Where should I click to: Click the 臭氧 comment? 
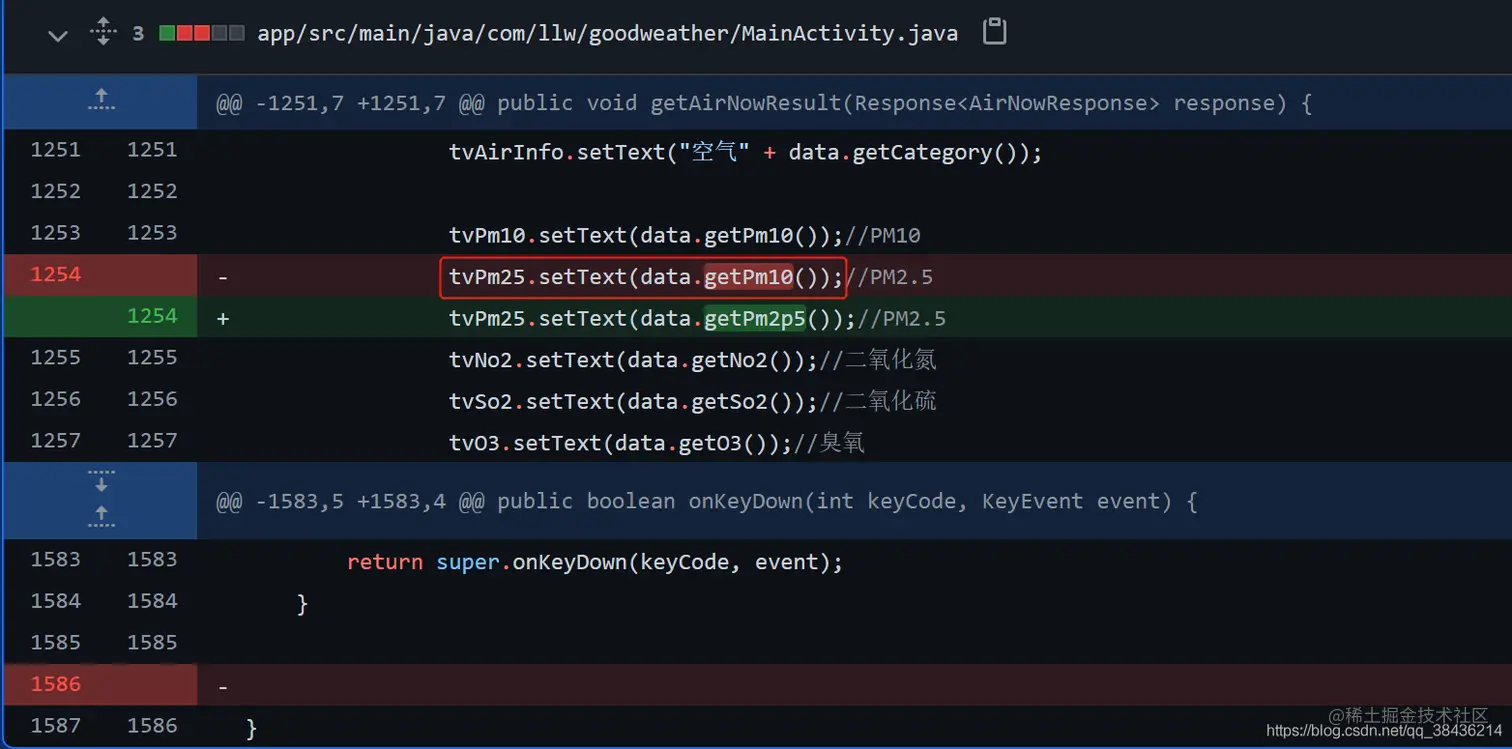830,443
